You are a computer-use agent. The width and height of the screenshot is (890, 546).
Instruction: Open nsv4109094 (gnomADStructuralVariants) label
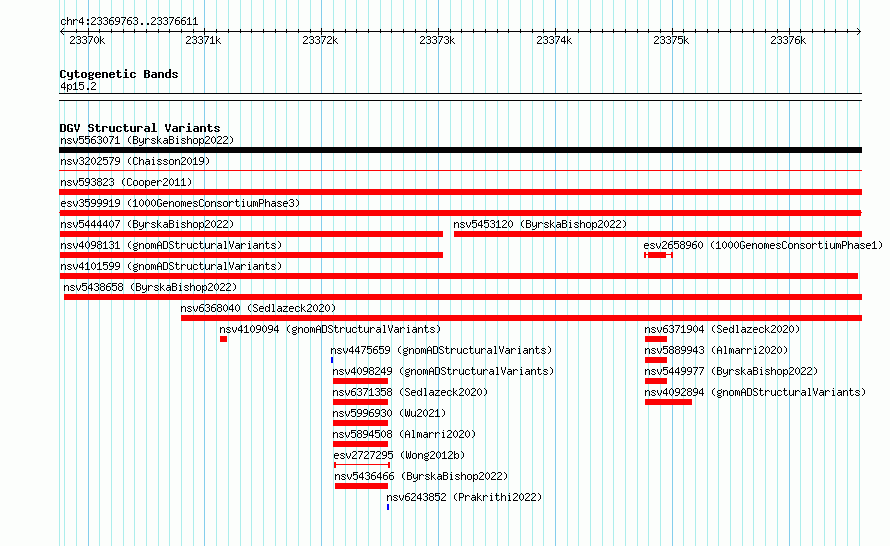(x=330, y=329)
